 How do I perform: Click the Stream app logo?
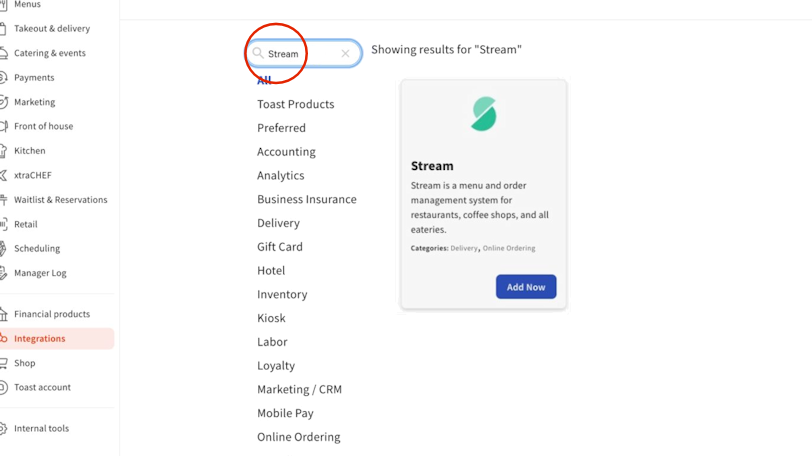tap(484, 114)
